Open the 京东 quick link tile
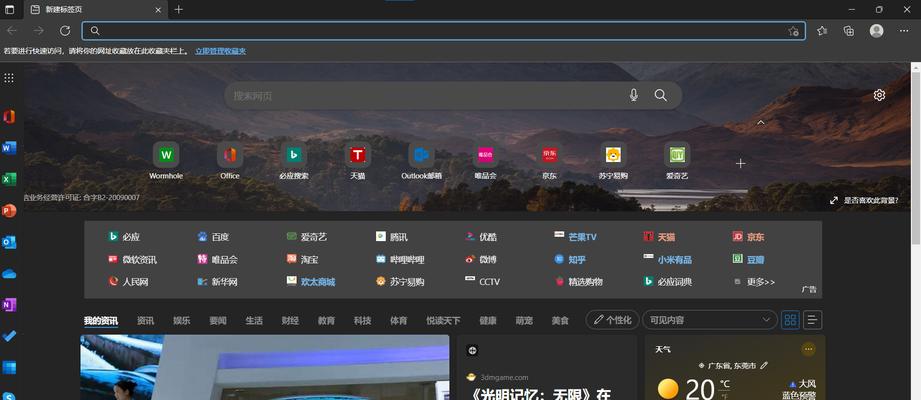 pyautogui.click(x=549, y=161)
